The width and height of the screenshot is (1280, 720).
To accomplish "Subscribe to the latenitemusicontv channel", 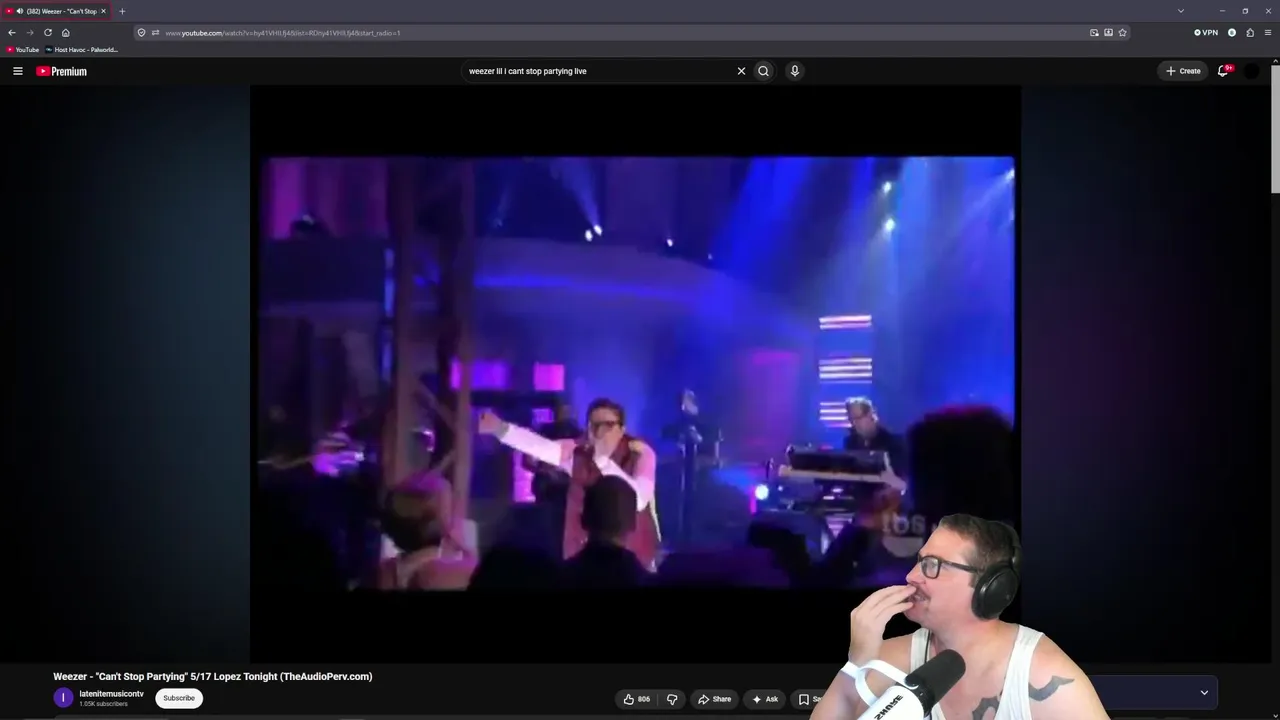I will point(179,698).
